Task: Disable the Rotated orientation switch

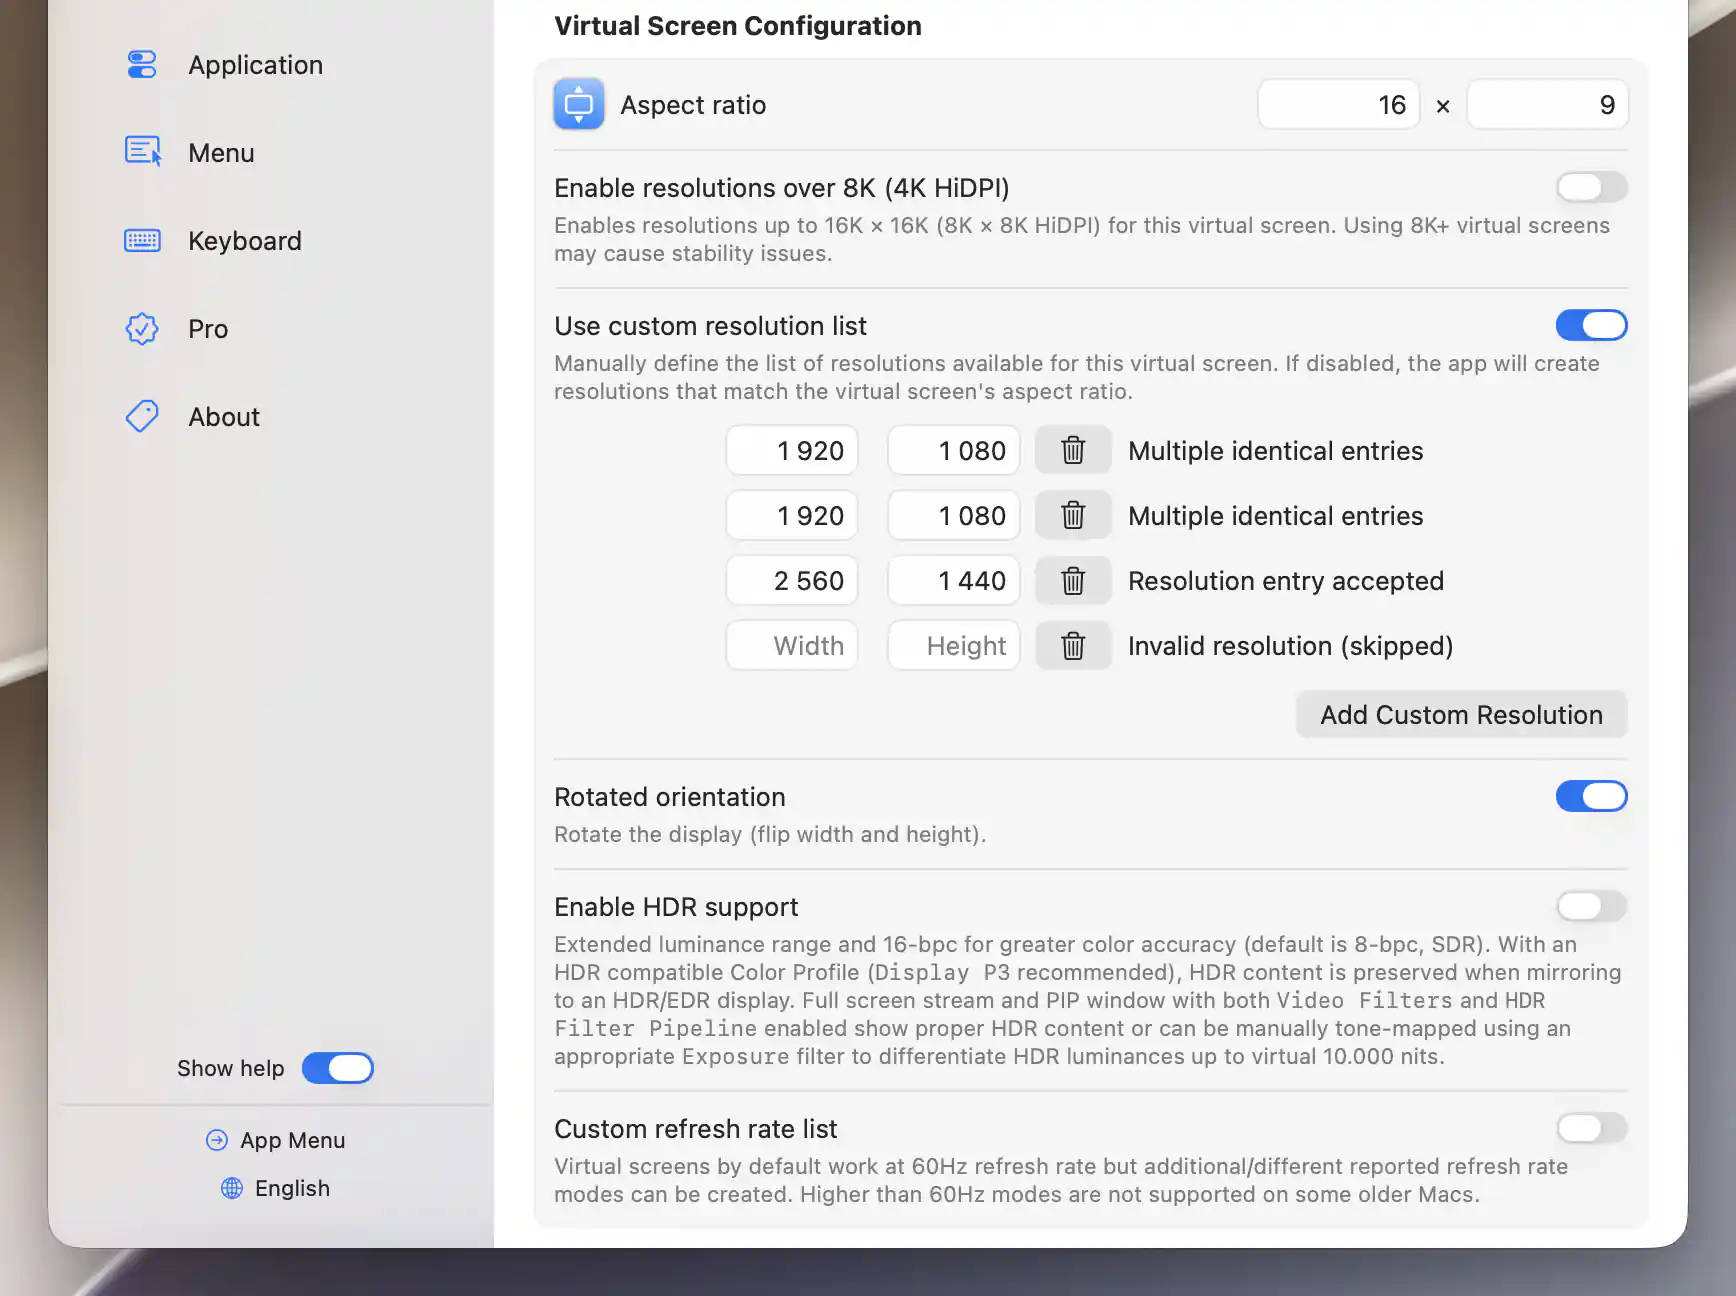Action: [1591, 796]
